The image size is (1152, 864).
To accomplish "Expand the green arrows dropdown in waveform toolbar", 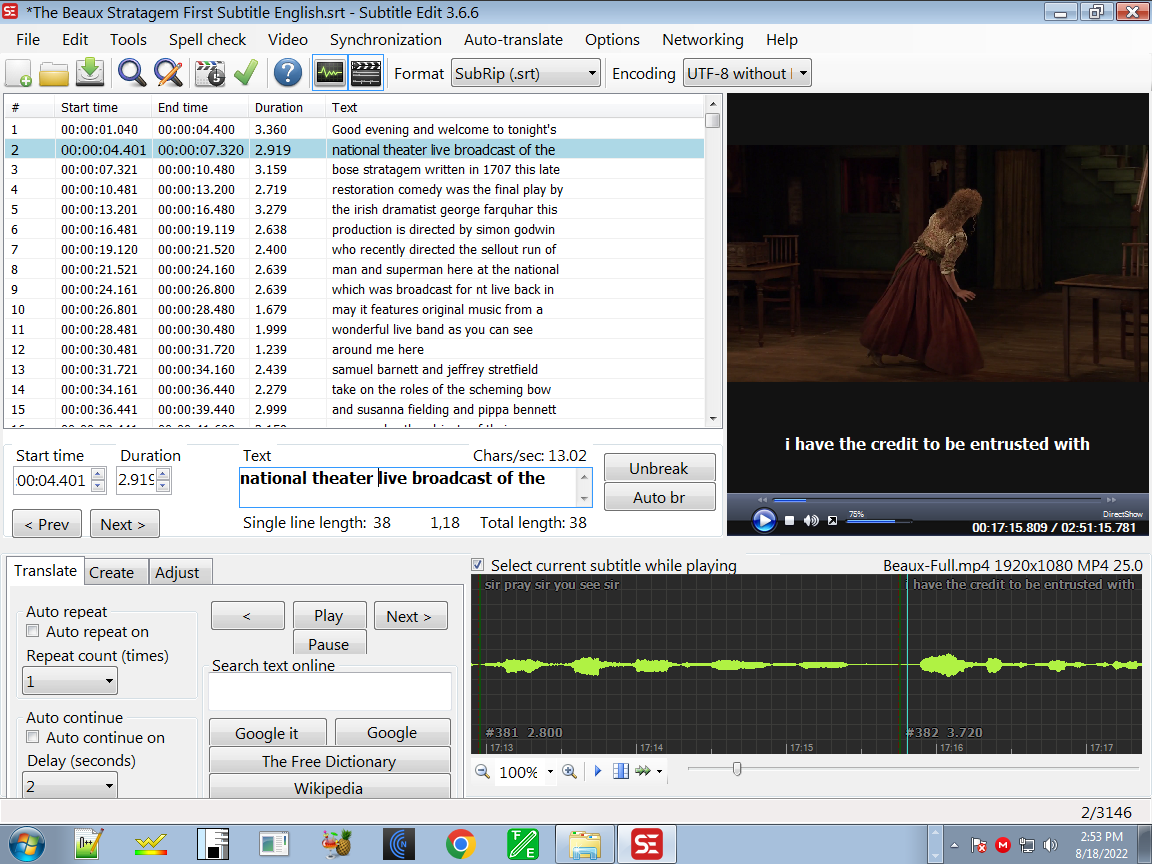I will [660, 771].
